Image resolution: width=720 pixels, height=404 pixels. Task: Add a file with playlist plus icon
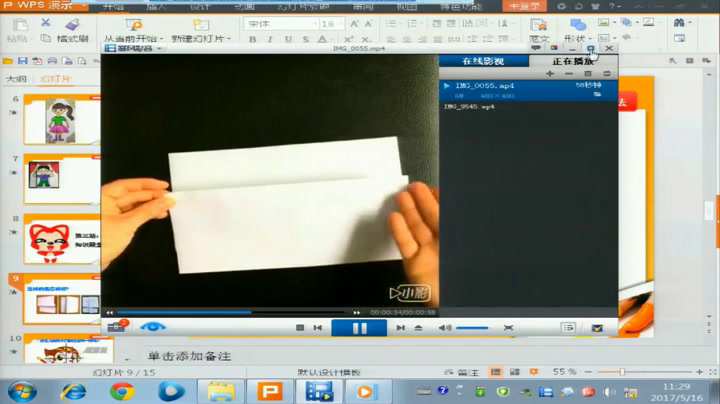tap(549, 74)
